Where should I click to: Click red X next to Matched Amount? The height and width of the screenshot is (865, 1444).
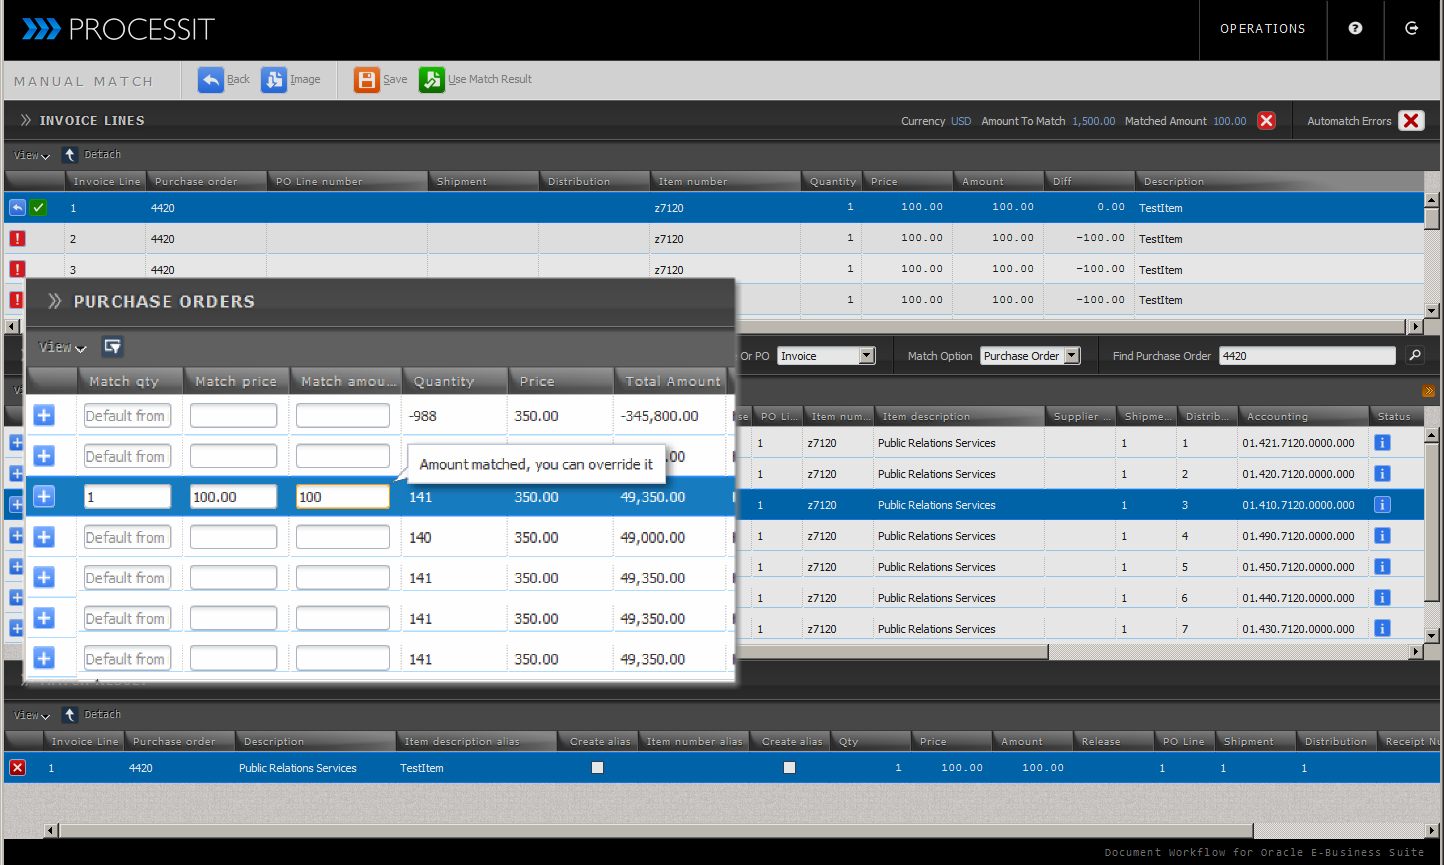point(1266,121)
